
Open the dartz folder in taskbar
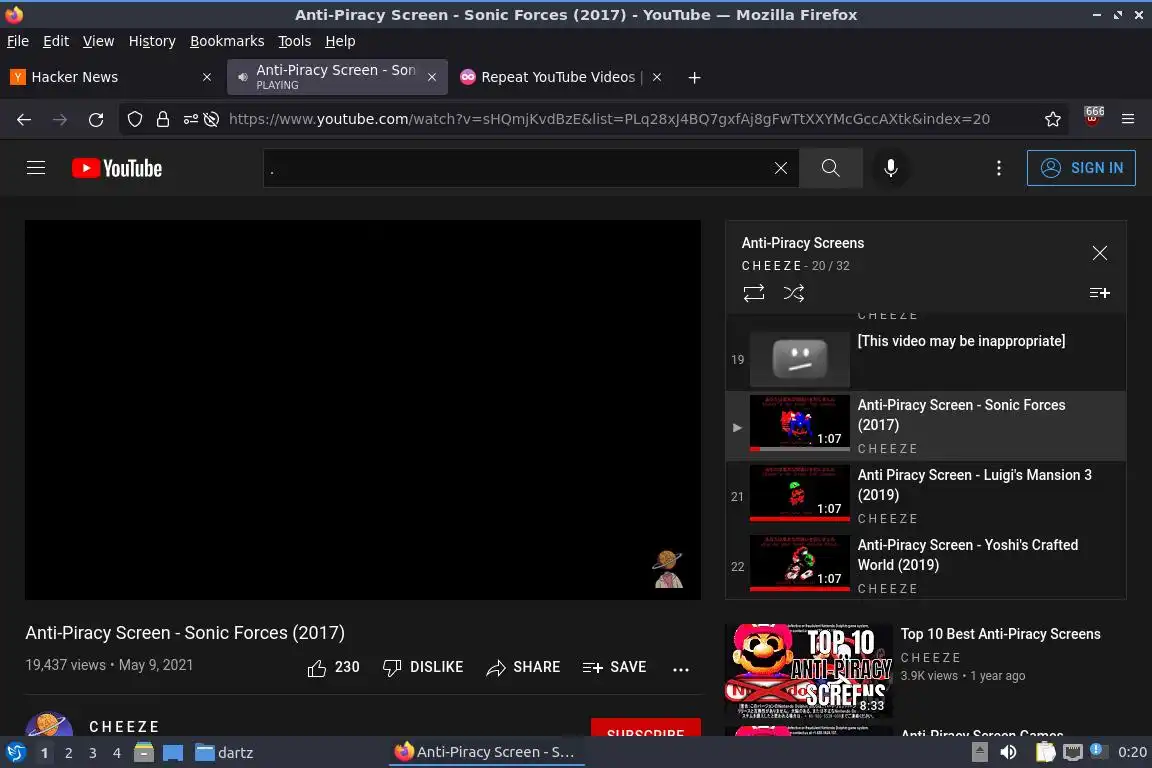(224, 753)
